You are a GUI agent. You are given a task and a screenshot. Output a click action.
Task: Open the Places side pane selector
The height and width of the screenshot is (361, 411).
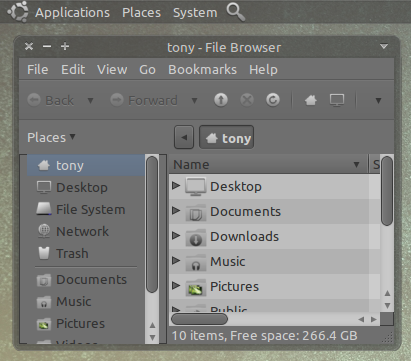[51, 137]
